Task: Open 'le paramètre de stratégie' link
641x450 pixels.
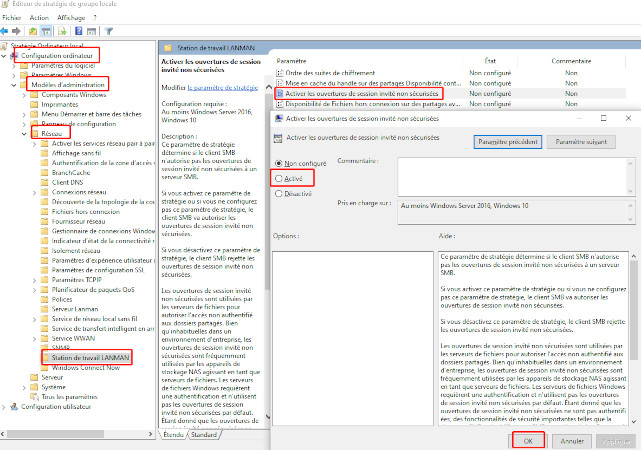Action: 223,87
